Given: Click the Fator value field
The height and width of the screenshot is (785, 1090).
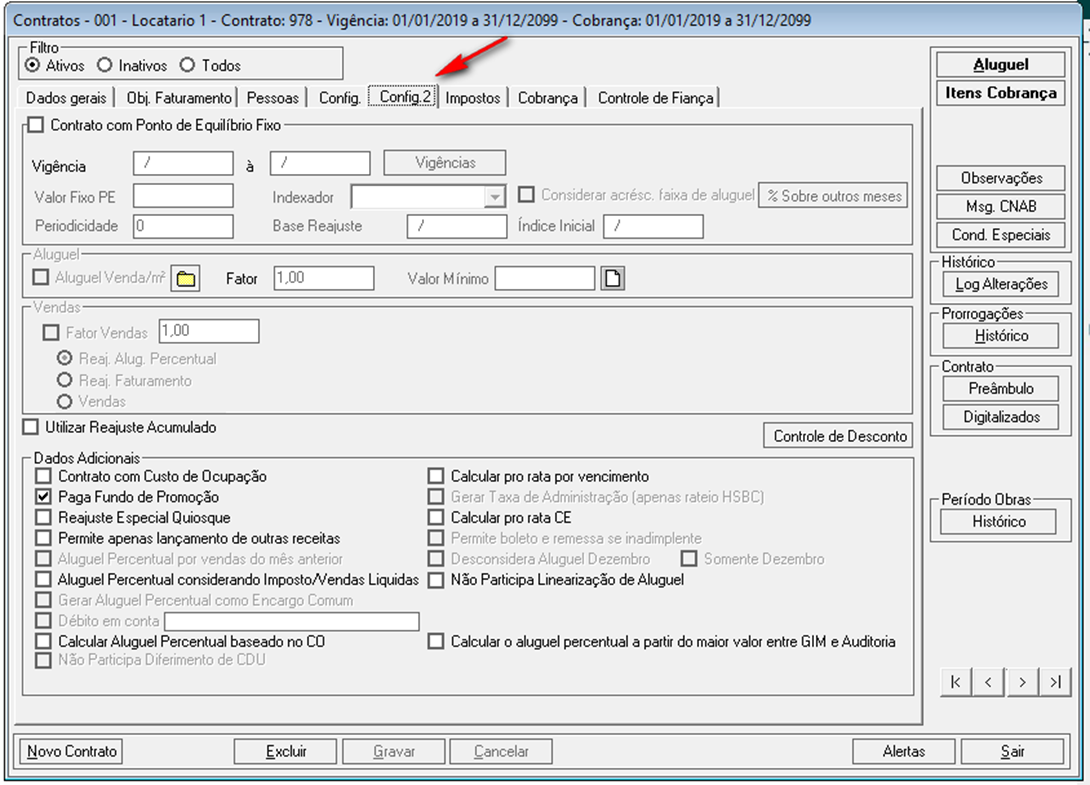Looking at the screenshot, I should [324, 278].
